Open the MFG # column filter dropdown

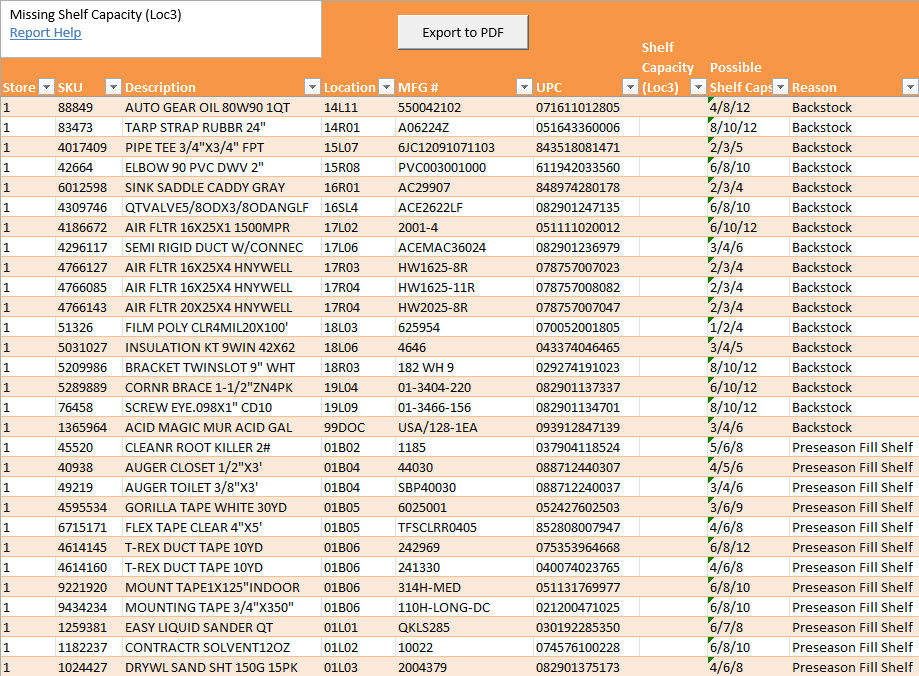[525, 87]
